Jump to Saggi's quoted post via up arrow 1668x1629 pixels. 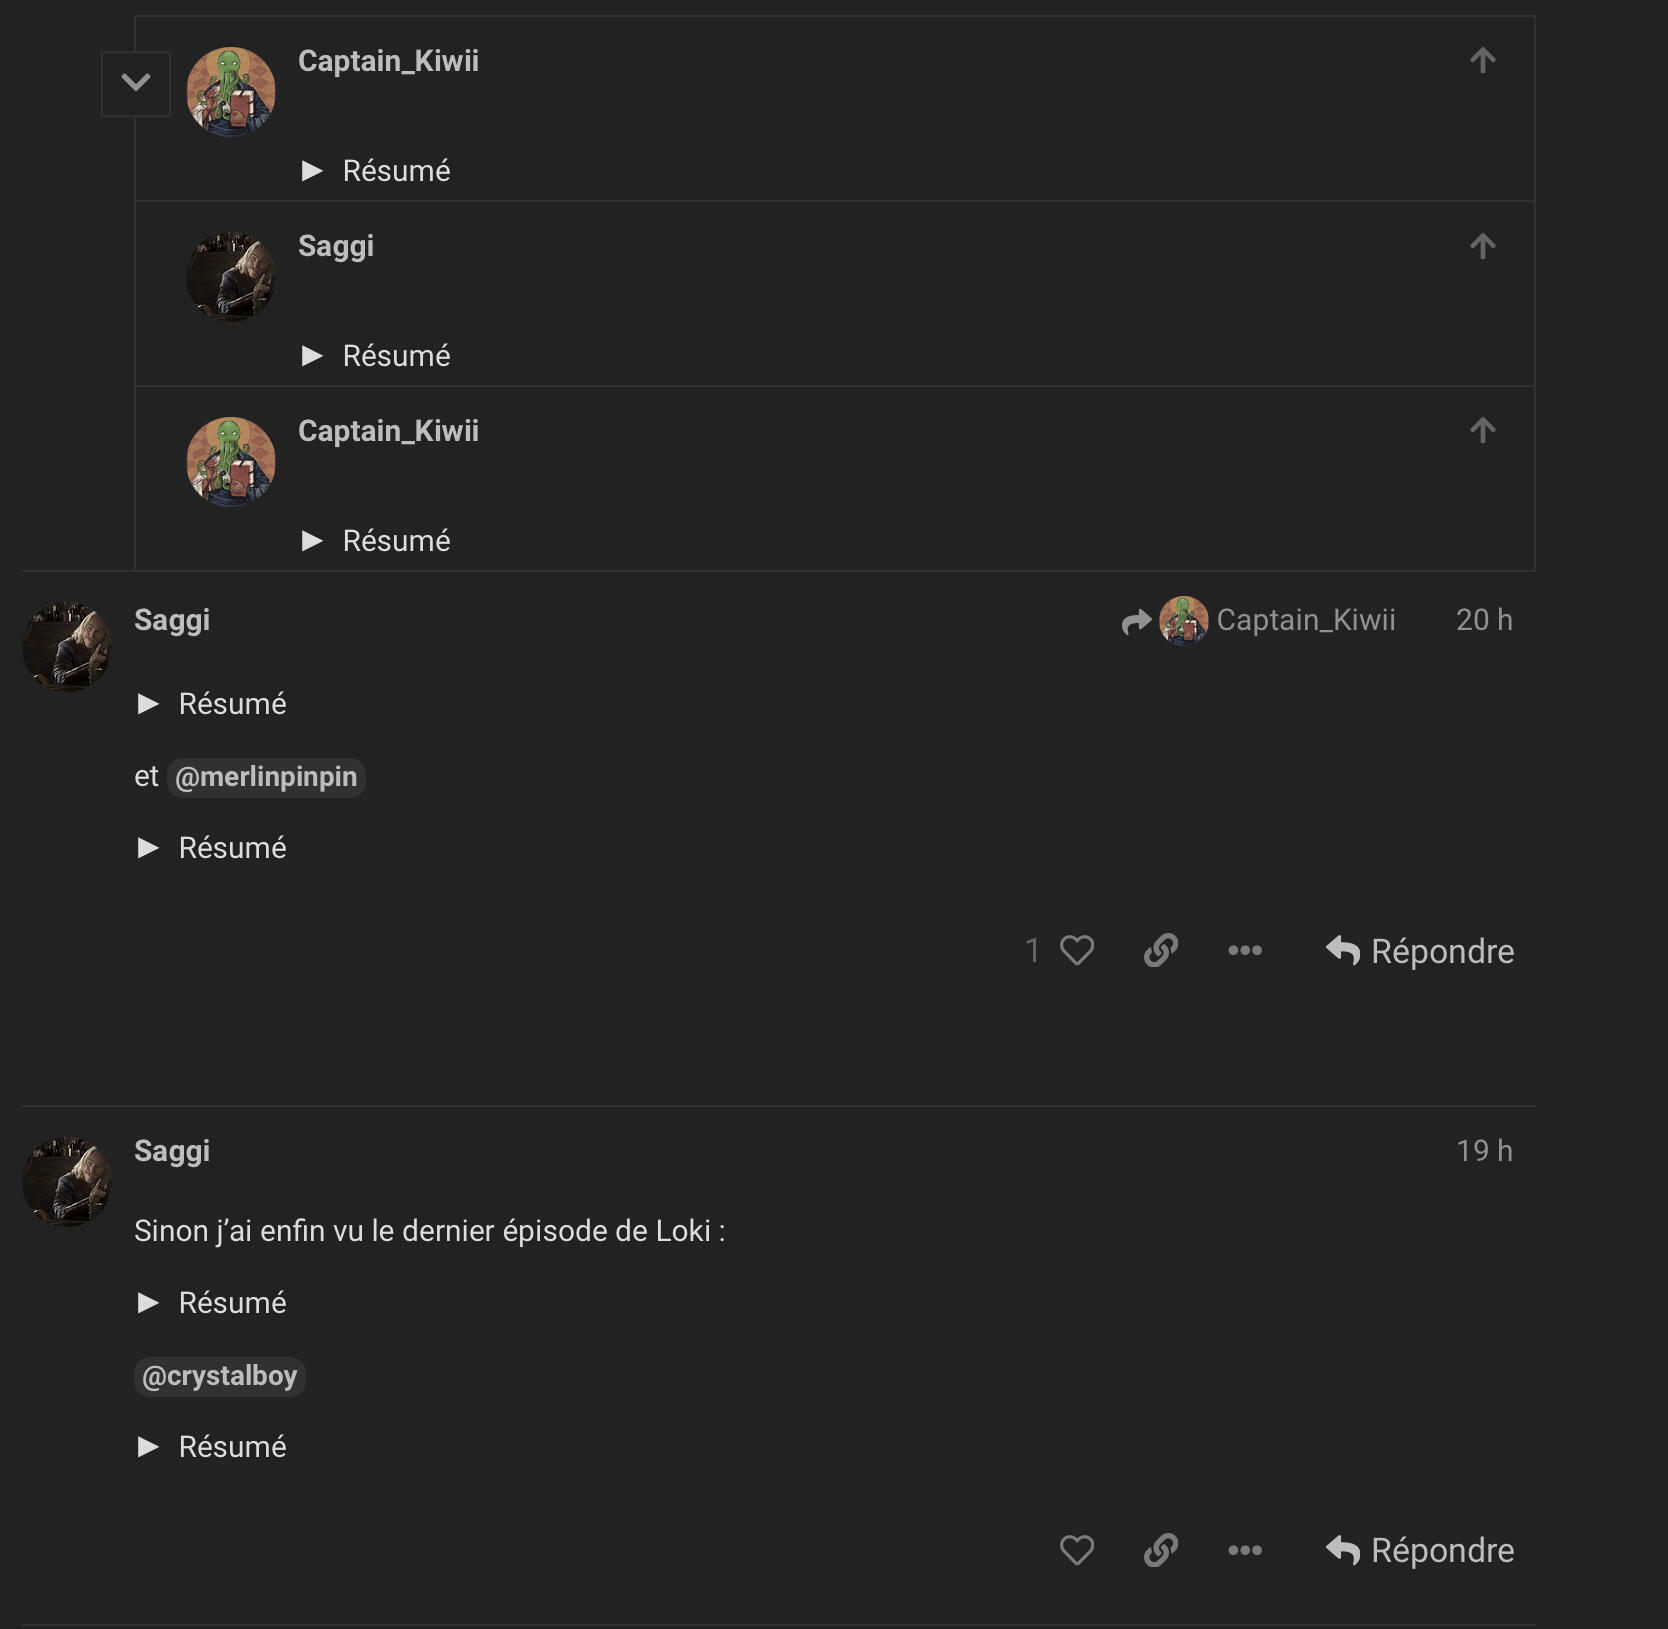(1483, 246)
